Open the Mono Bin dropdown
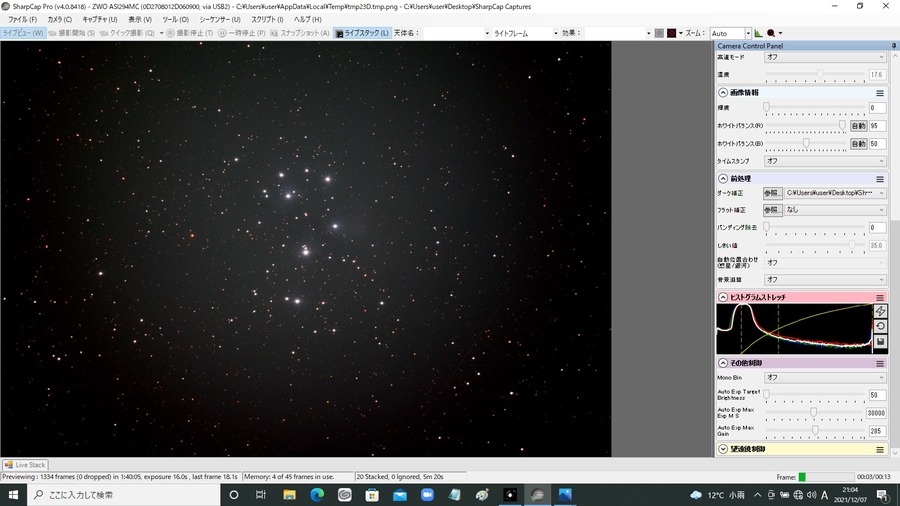This screenshot has width=900, height=506. (x=825, y=377)
